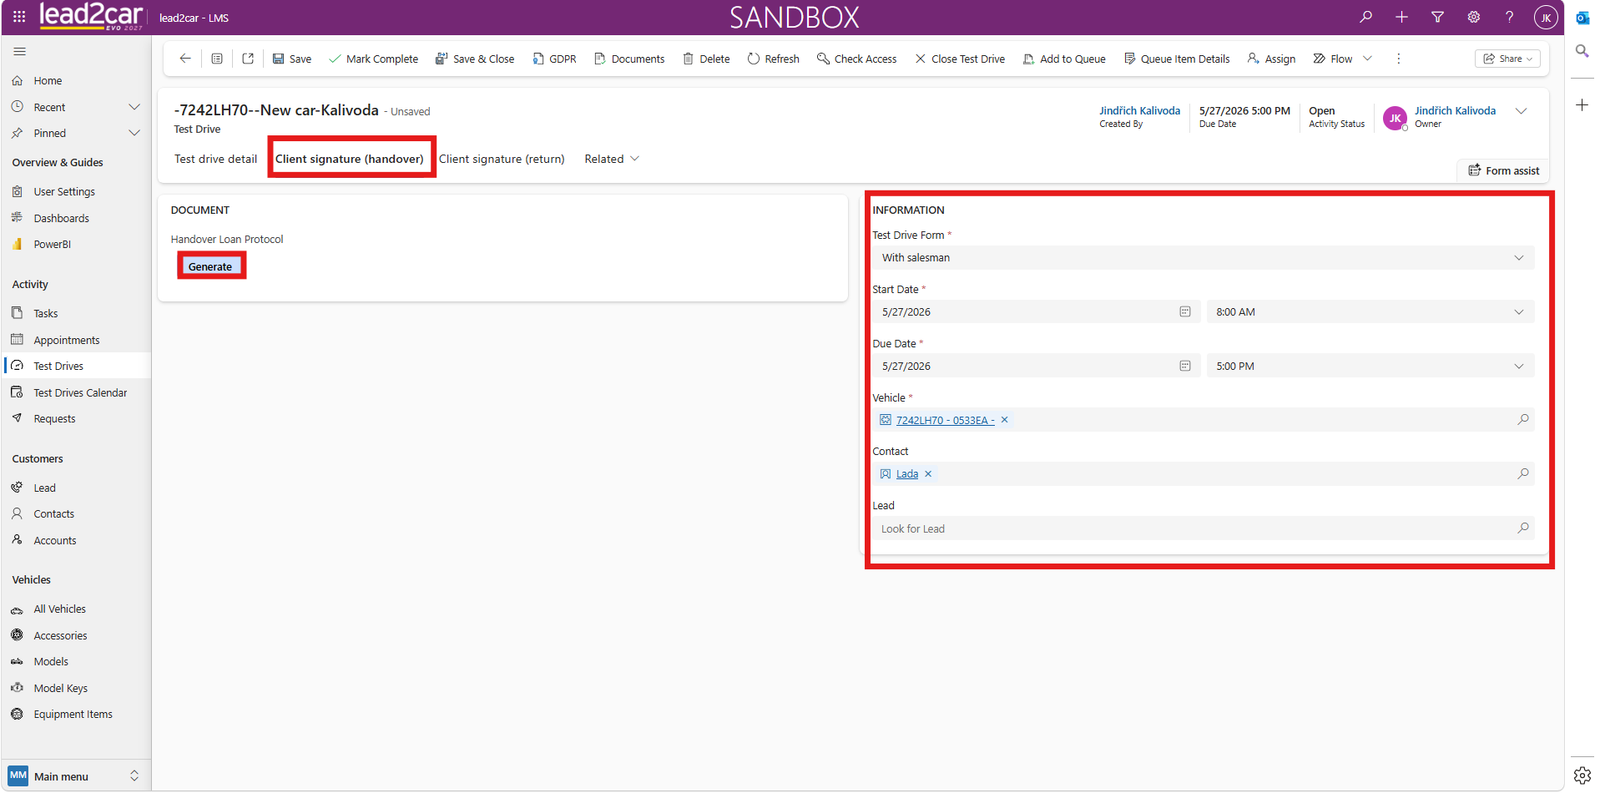Image resolution: width=1600 pixels, height=794 pixels.
Task: Open the Related tab menu
Action: 612,159
